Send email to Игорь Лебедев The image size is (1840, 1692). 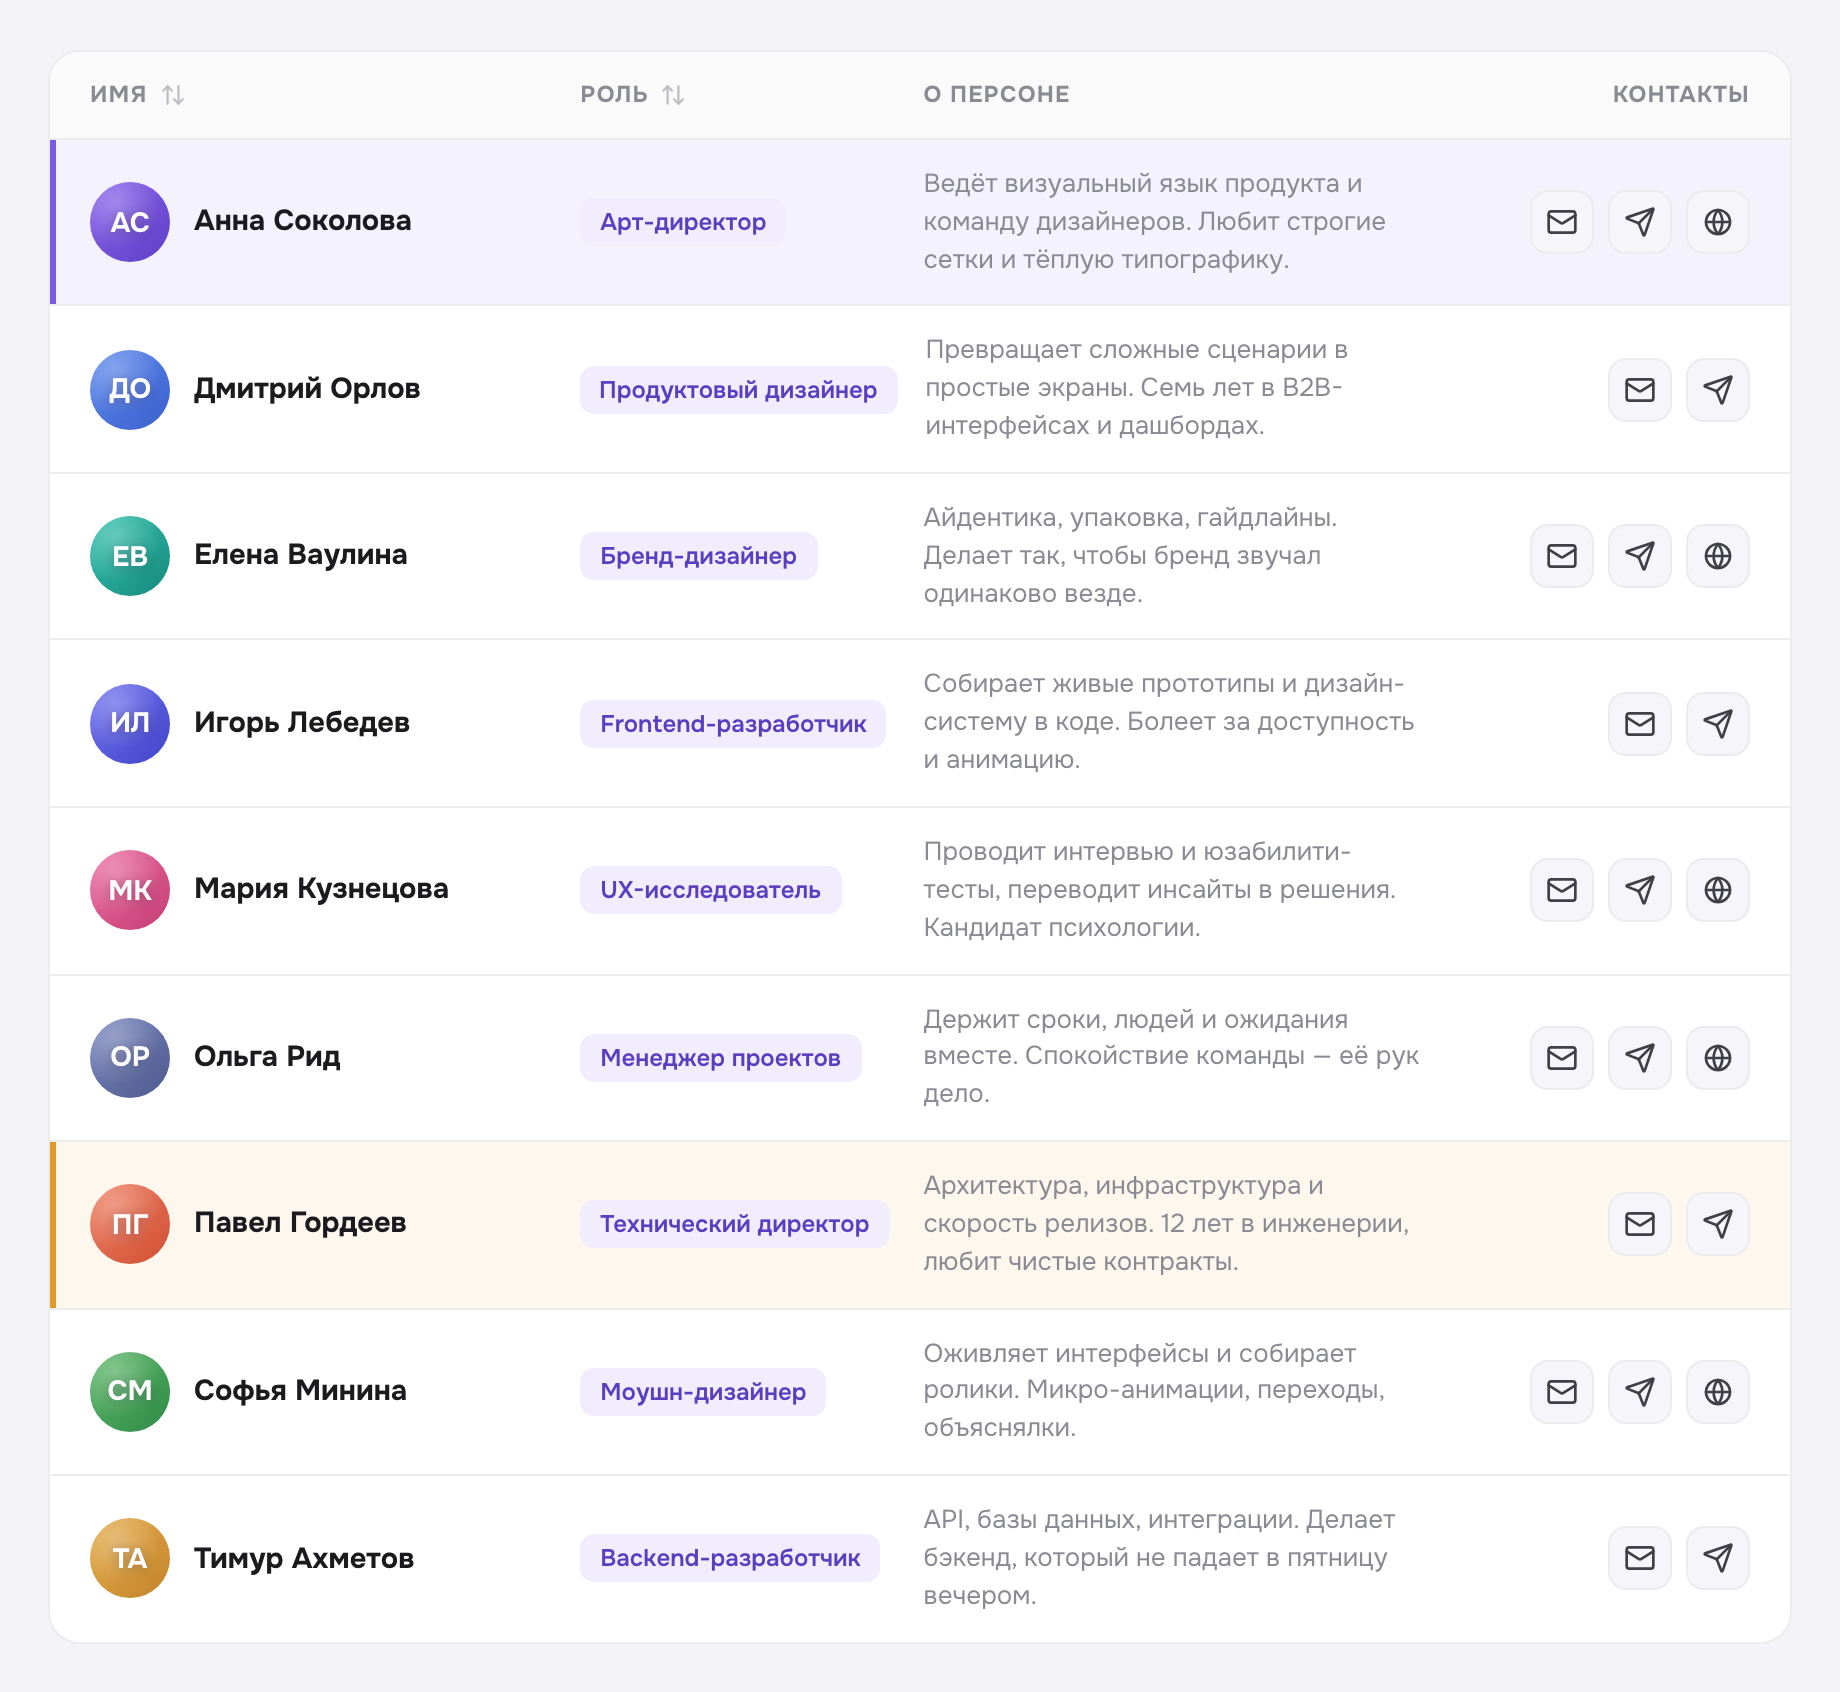pos(1639,724)
